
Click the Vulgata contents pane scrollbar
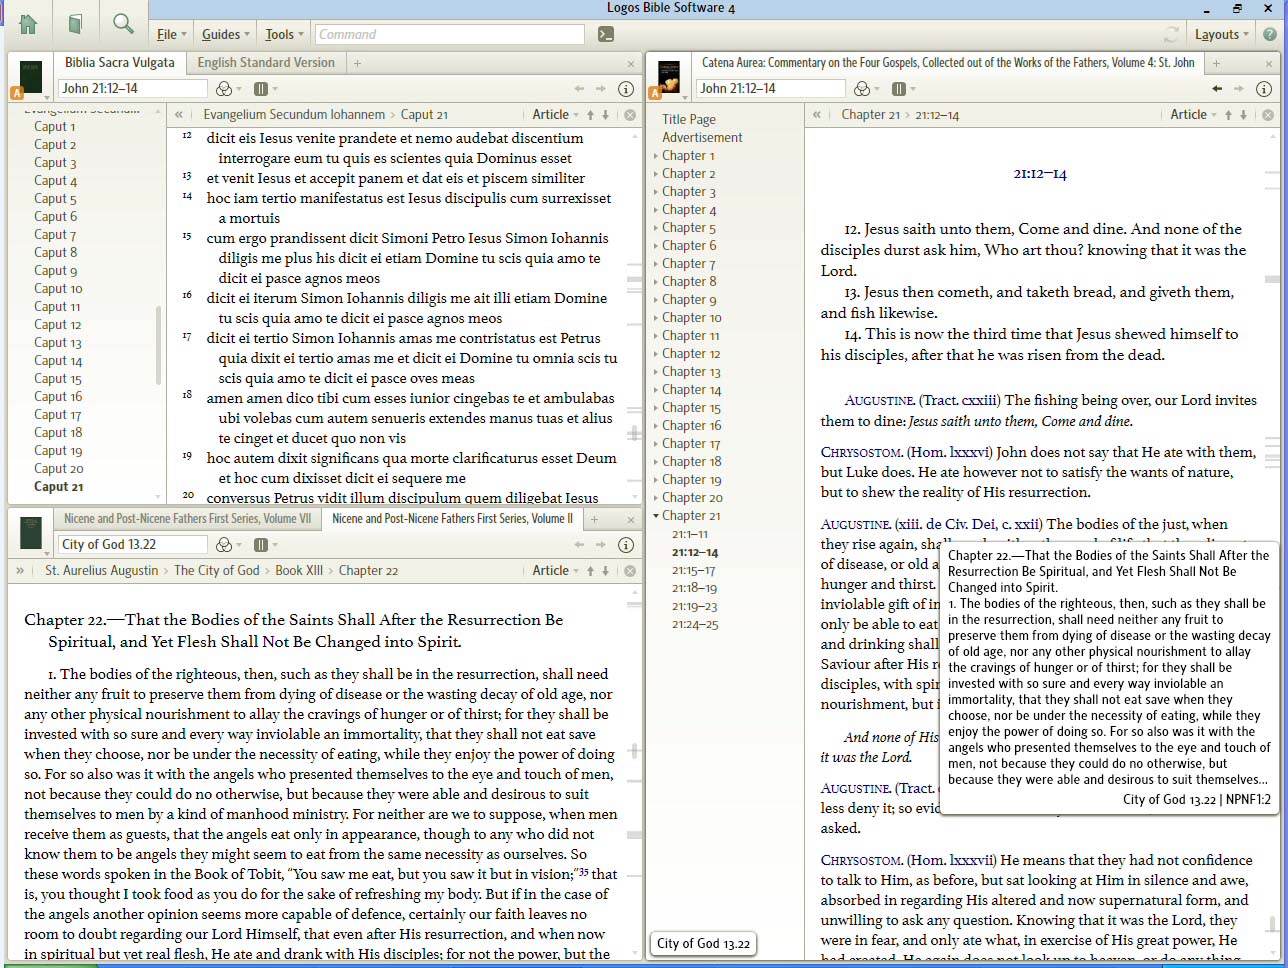(158, 345)
